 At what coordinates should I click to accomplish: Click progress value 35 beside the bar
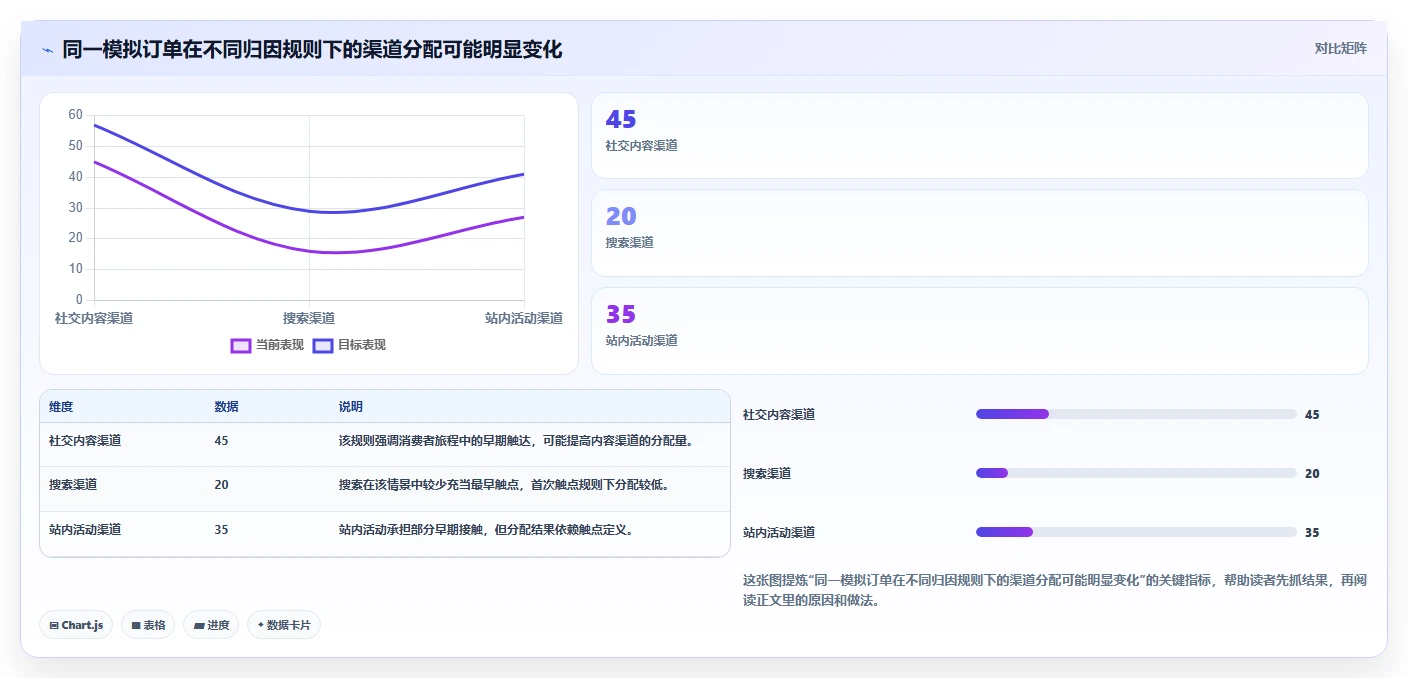pyautogui.click(x=1312, y=532)
